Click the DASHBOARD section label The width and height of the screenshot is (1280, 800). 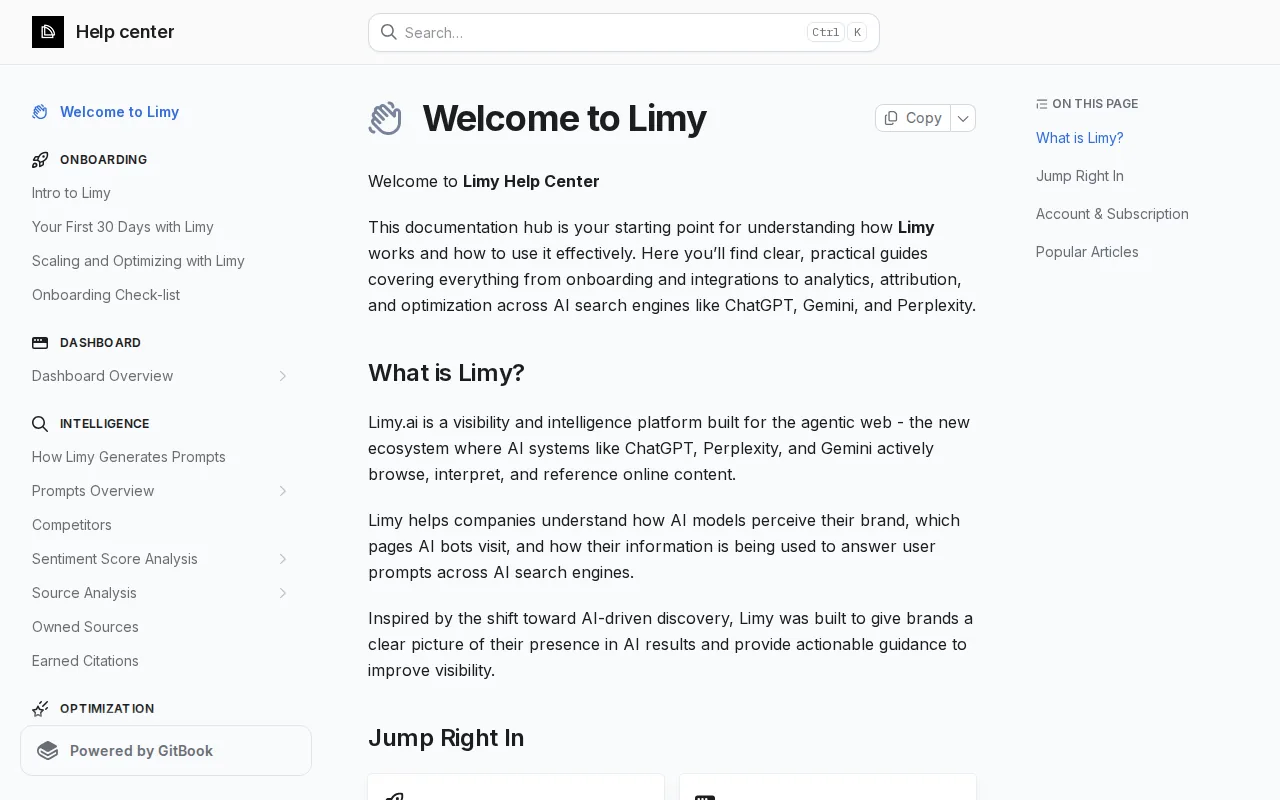[x=100, y=343]
